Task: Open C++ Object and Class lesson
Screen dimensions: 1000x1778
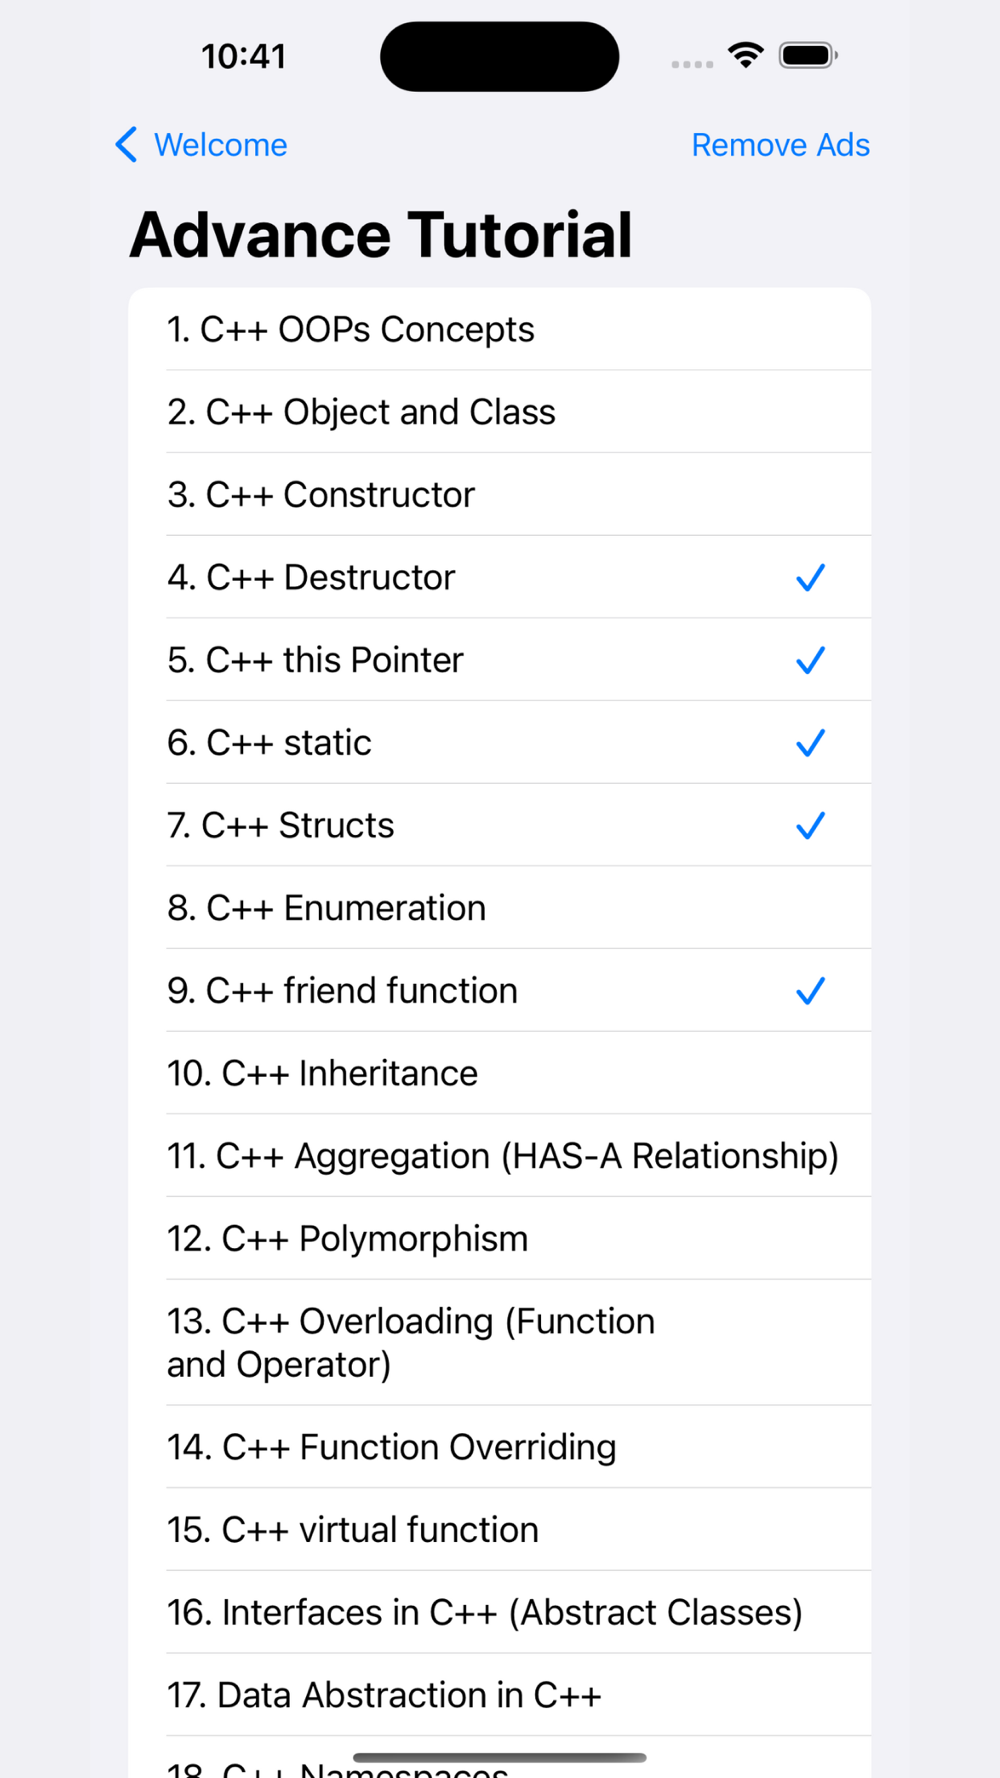Action: click(361, 412)
